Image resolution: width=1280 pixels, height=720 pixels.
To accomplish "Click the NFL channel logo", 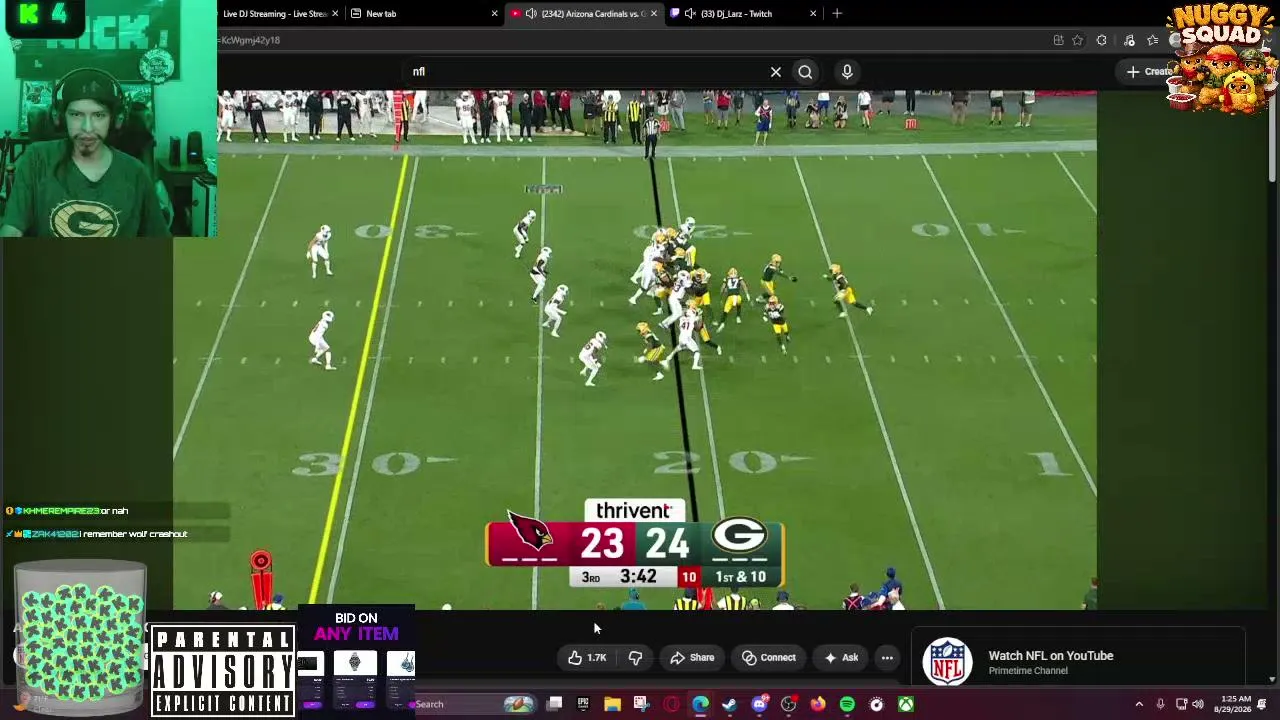I will pyautogui.click(x=946, y=662).
